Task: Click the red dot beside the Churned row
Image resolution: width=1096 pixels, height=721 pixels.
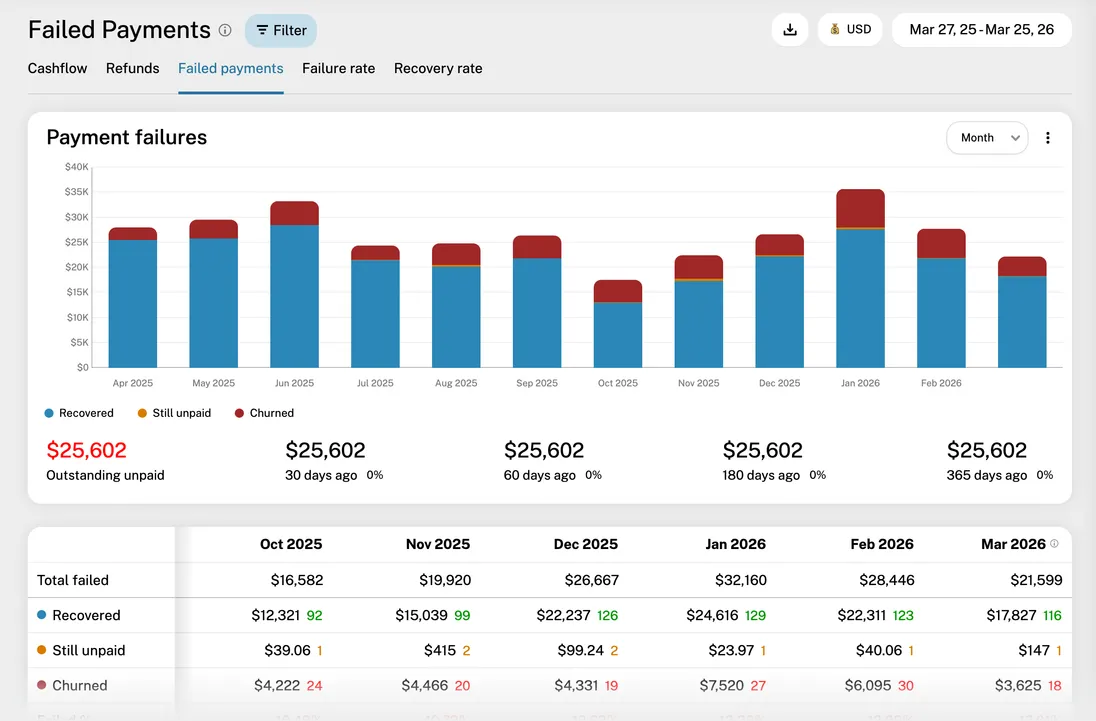Action: tap(41, 685)
